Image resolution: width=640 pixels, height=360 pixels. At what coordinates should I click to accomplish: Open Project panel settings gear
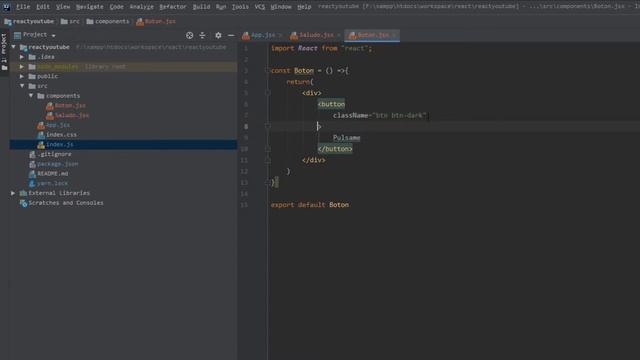coord(218,35)
